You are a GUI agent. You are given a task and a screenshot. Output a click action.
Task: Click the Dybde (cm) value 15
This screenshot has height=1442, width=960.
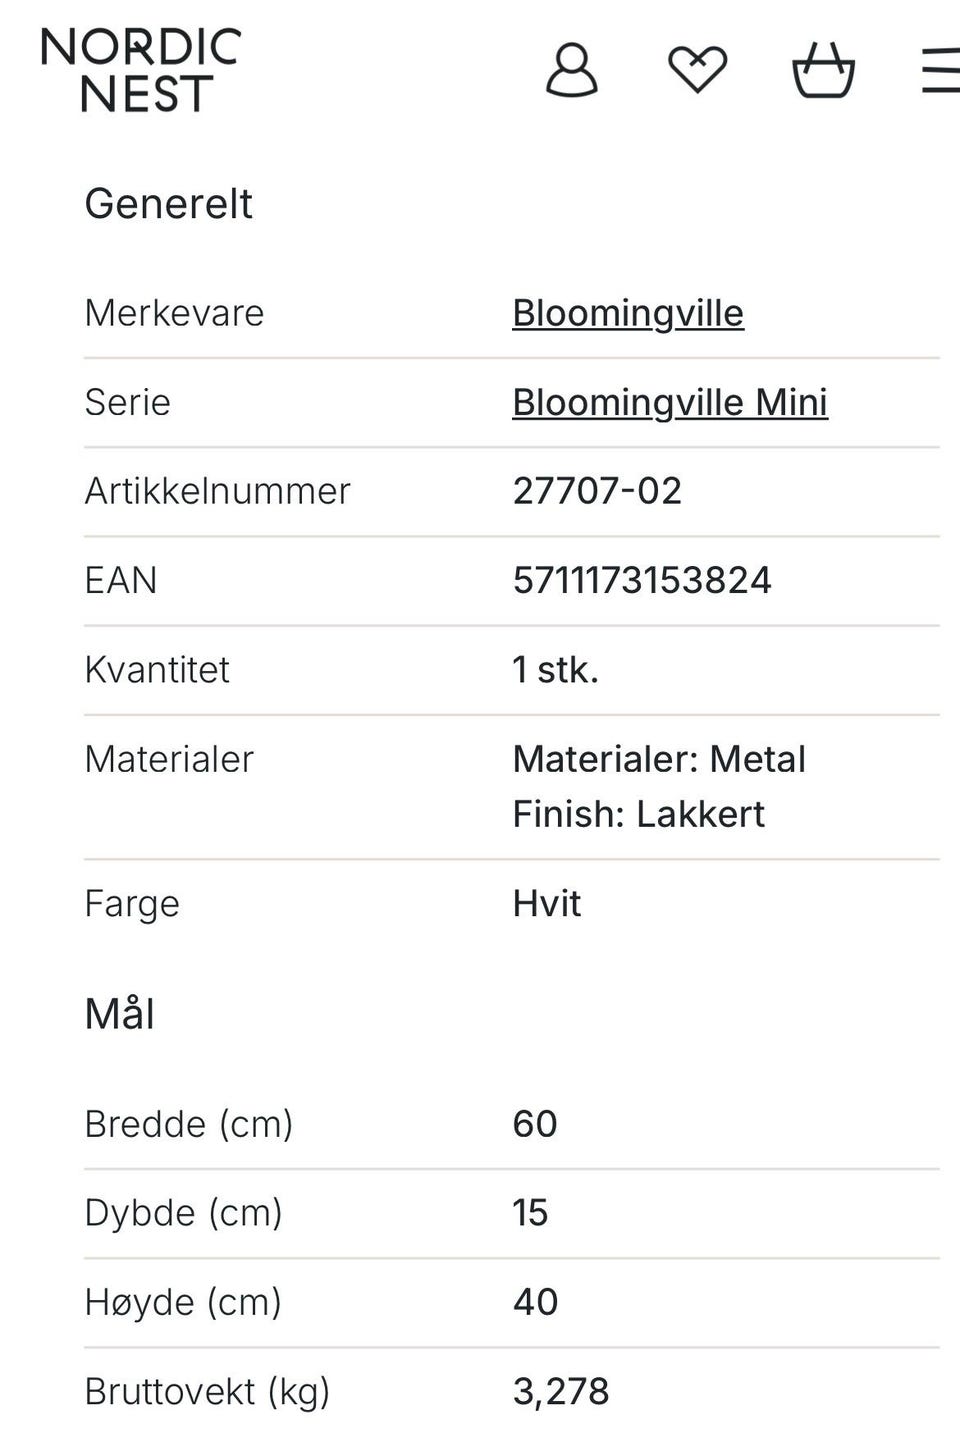[530, 1213]
